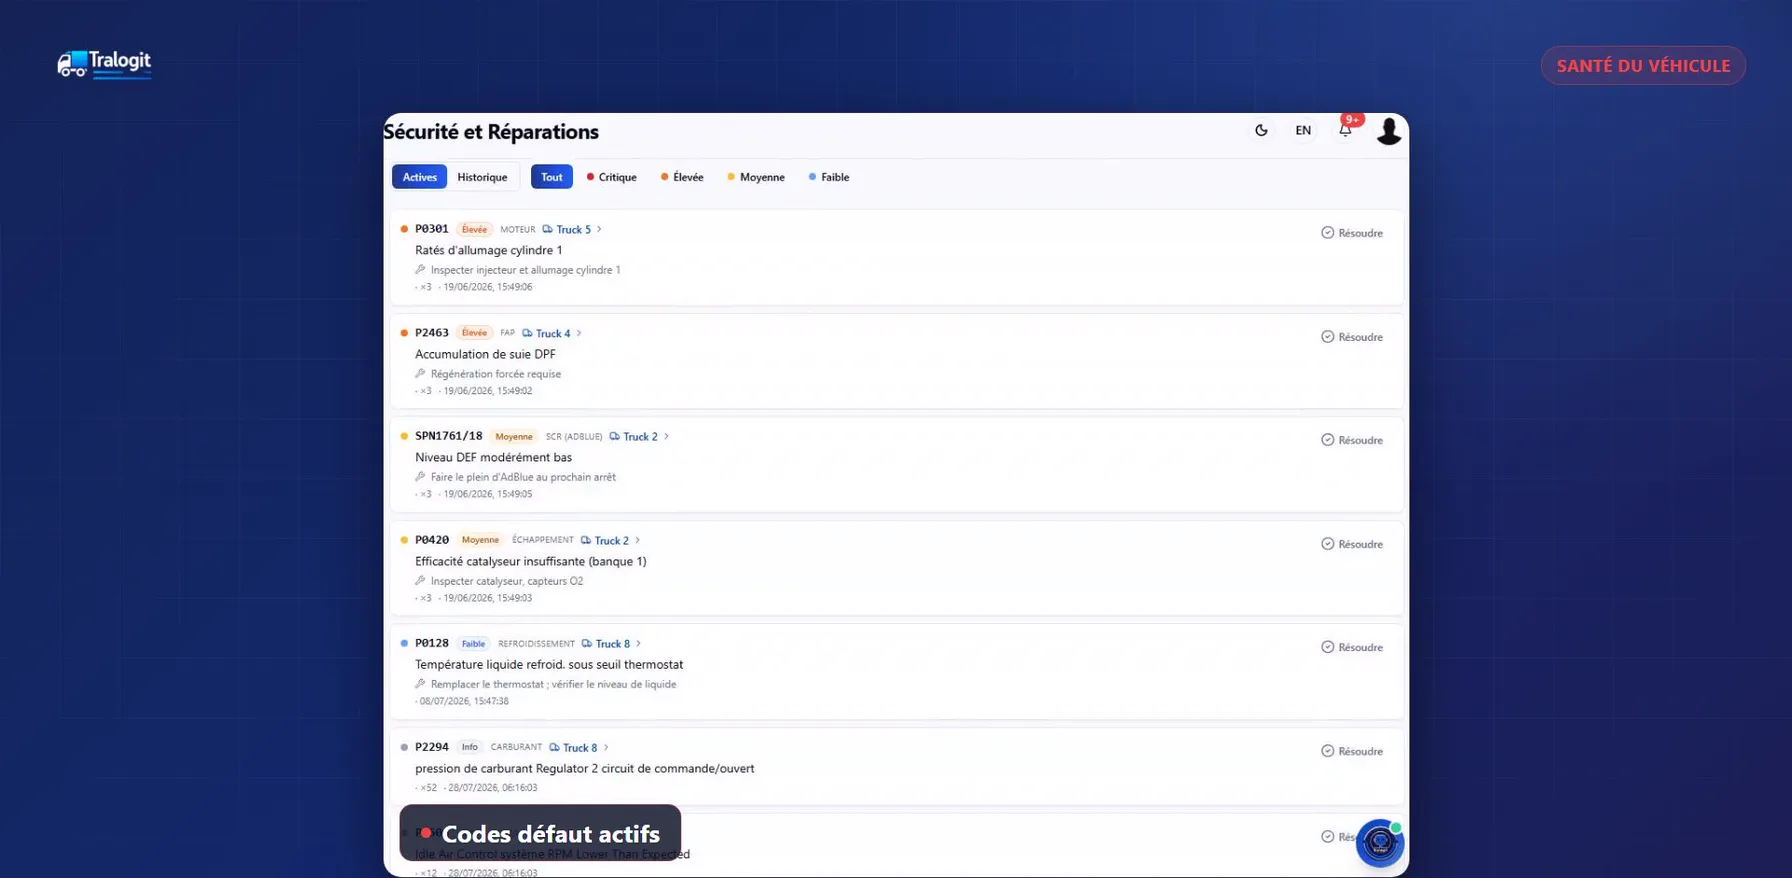Click the 'Codes défaut actifs' caption
The width and height of the screenshot is (1792, 878).
click(x=540, y=833)
